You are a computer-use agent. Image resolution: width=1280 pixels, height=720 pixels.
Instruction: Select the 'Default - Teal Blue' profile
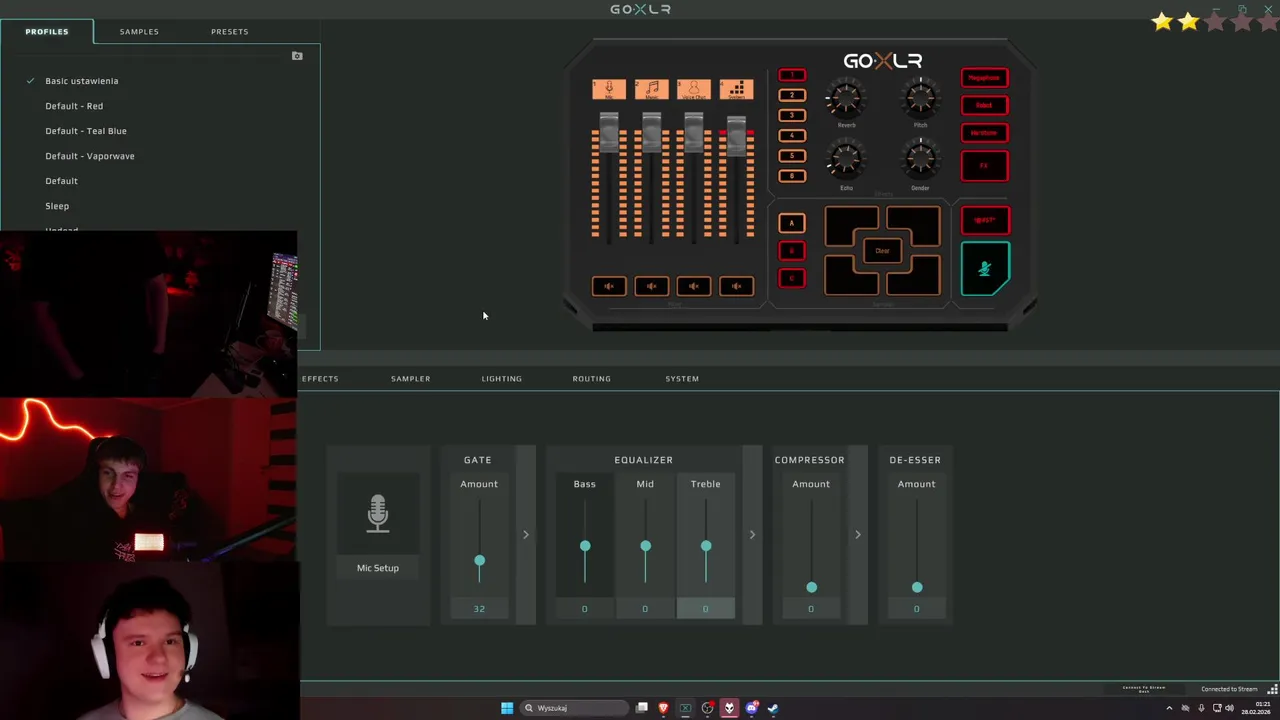pos(86,131)
